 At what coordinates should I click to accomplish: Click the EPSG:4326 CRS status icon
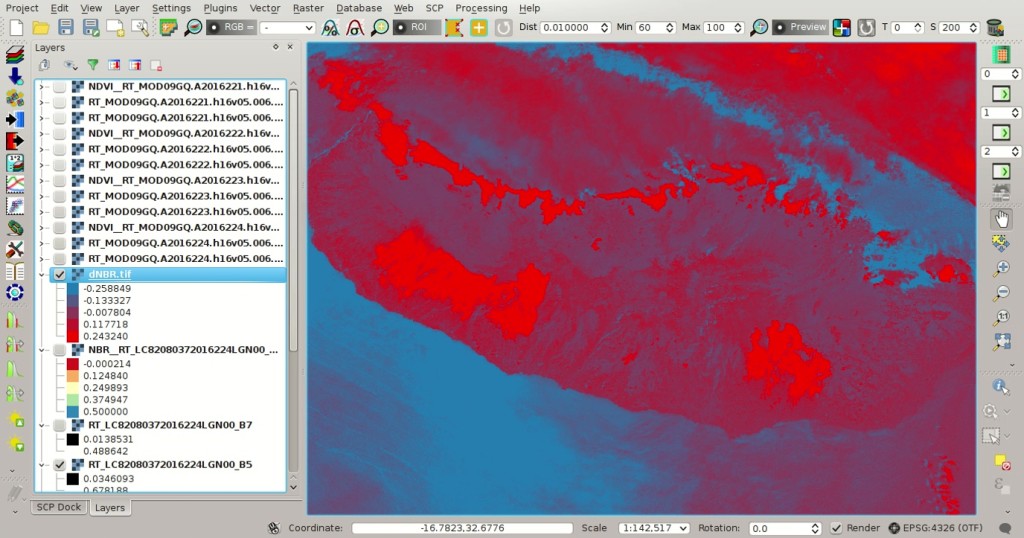coord(894,528)
